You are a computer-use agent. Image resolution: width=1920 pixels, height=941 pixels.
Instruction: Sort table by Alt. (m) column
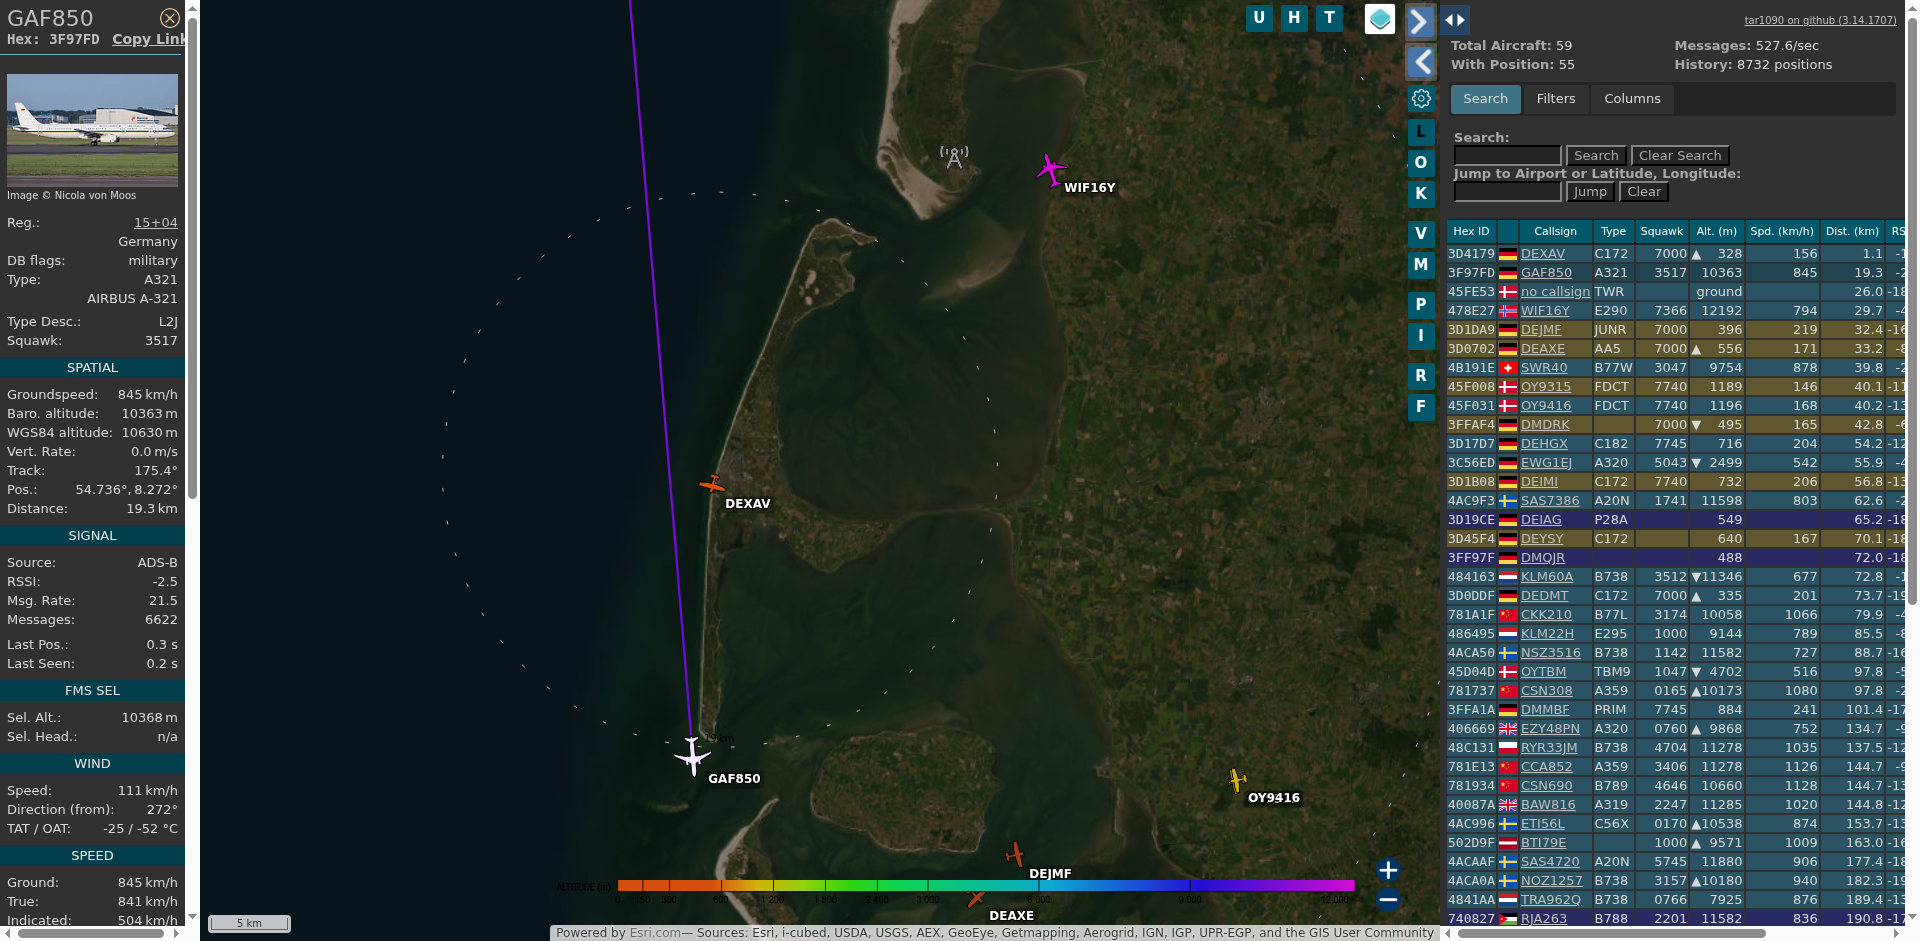click(x=1717, y=231)
